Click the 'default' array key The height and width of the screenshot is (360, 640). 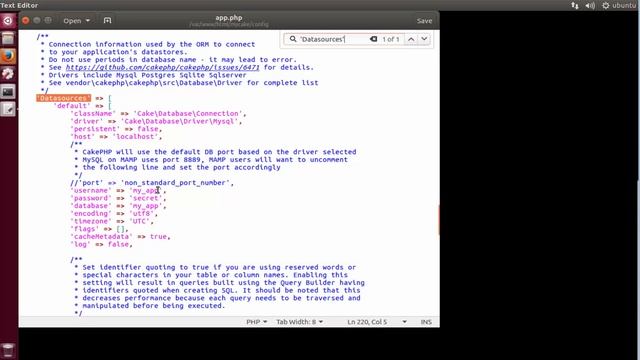[72, 106]
